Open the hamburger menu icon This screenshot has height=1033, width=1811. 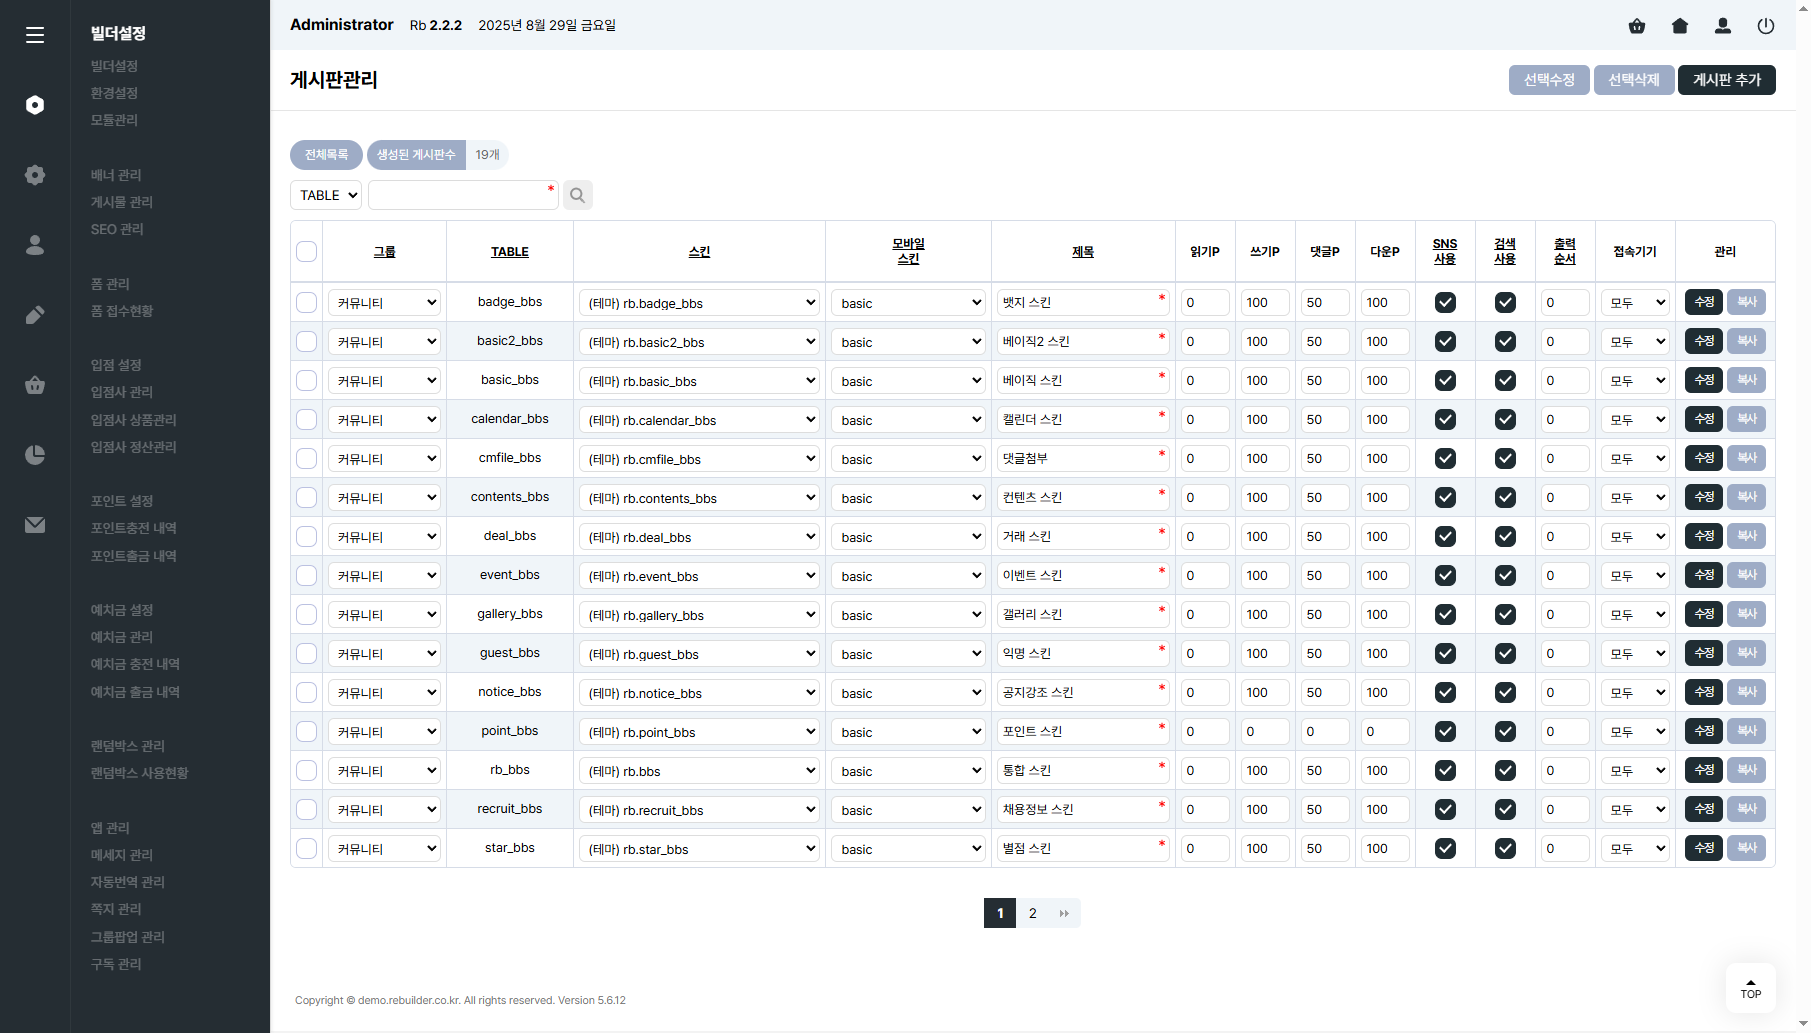pos(35,35)
